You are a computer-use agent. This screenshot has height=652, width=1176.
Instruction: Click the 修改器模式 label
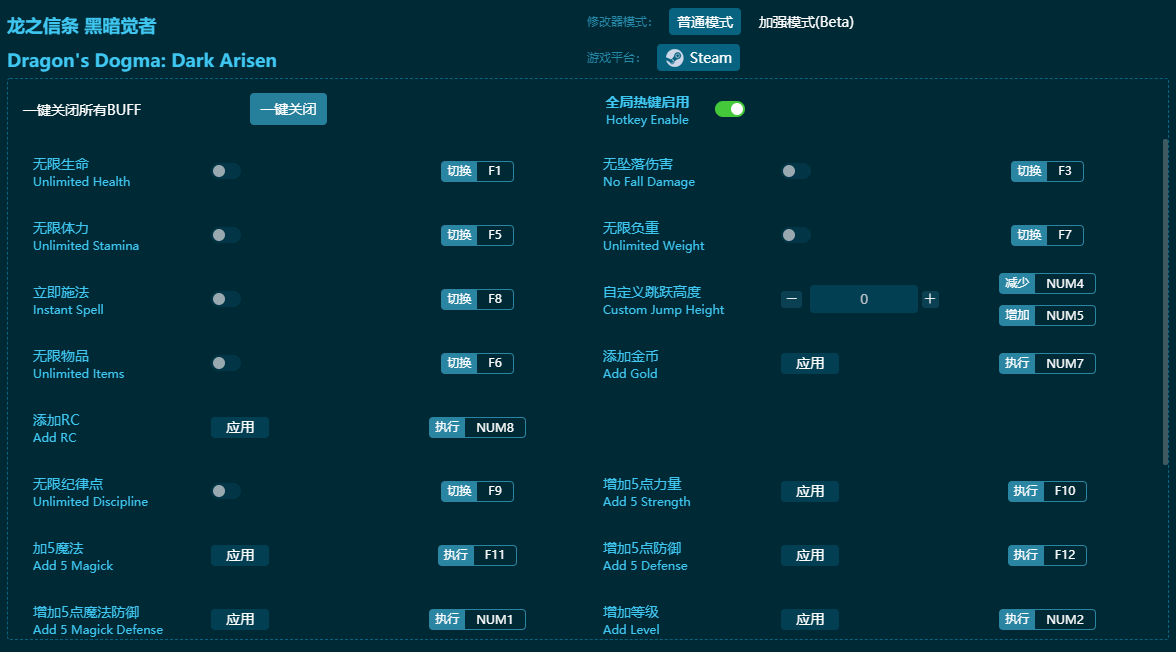click(x=620, y=22)
